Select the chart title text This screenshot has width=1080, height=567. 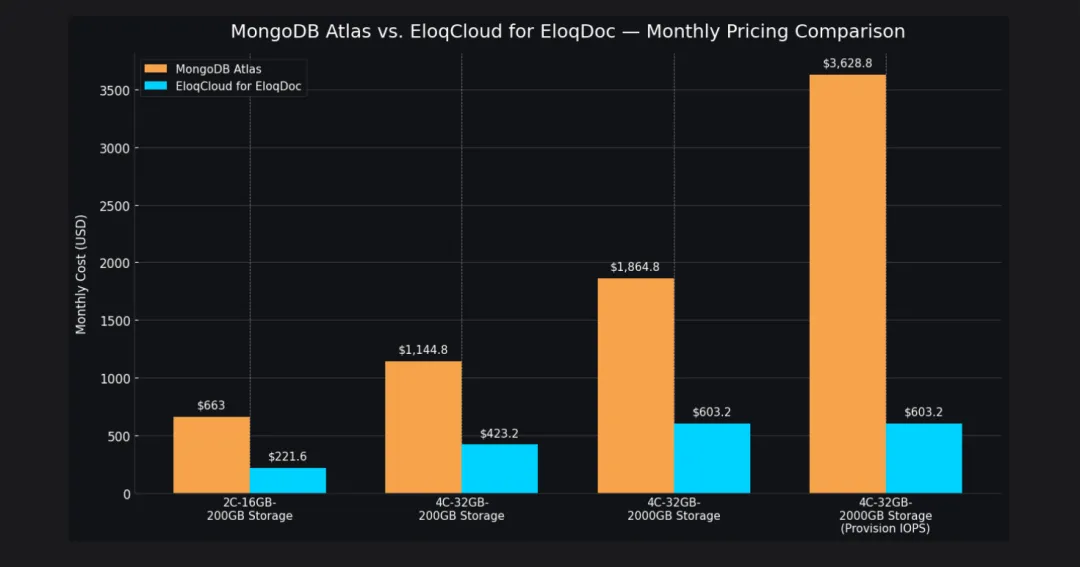click(567, 31)
